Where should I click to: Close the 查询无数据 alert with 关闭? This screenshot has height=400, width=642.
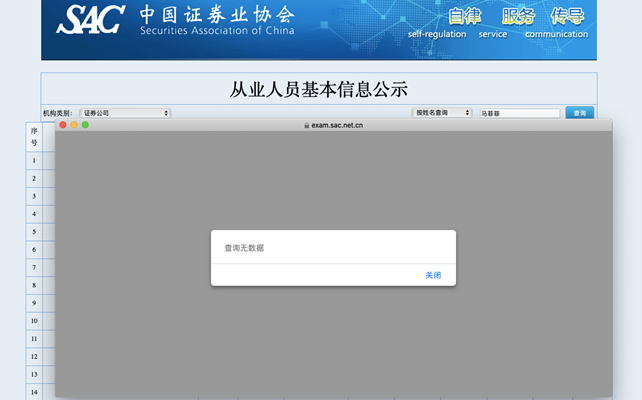[x=433, y=275]
